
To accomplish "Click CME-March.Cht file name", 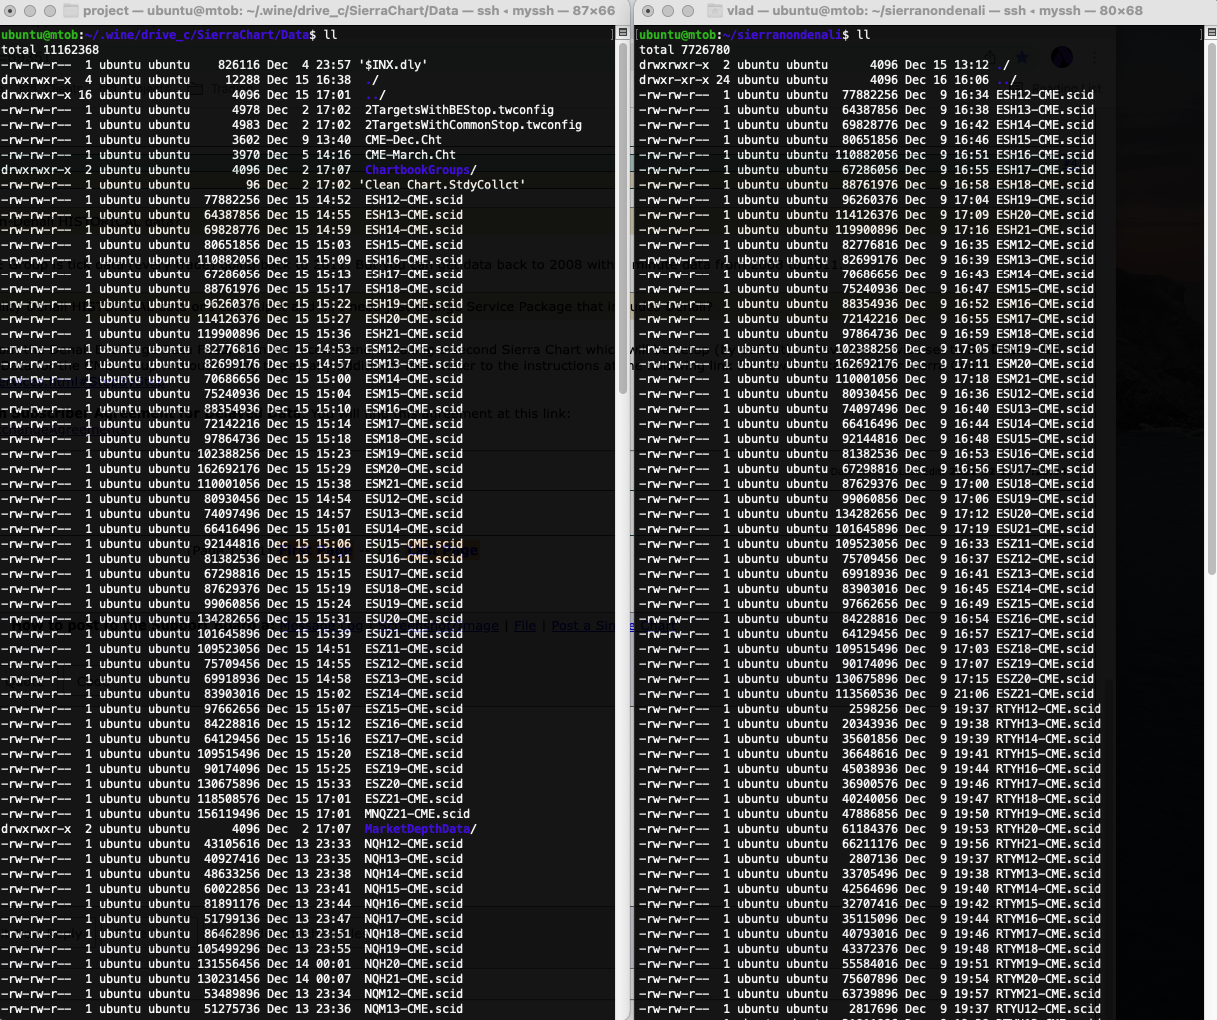I will point(410,155).
